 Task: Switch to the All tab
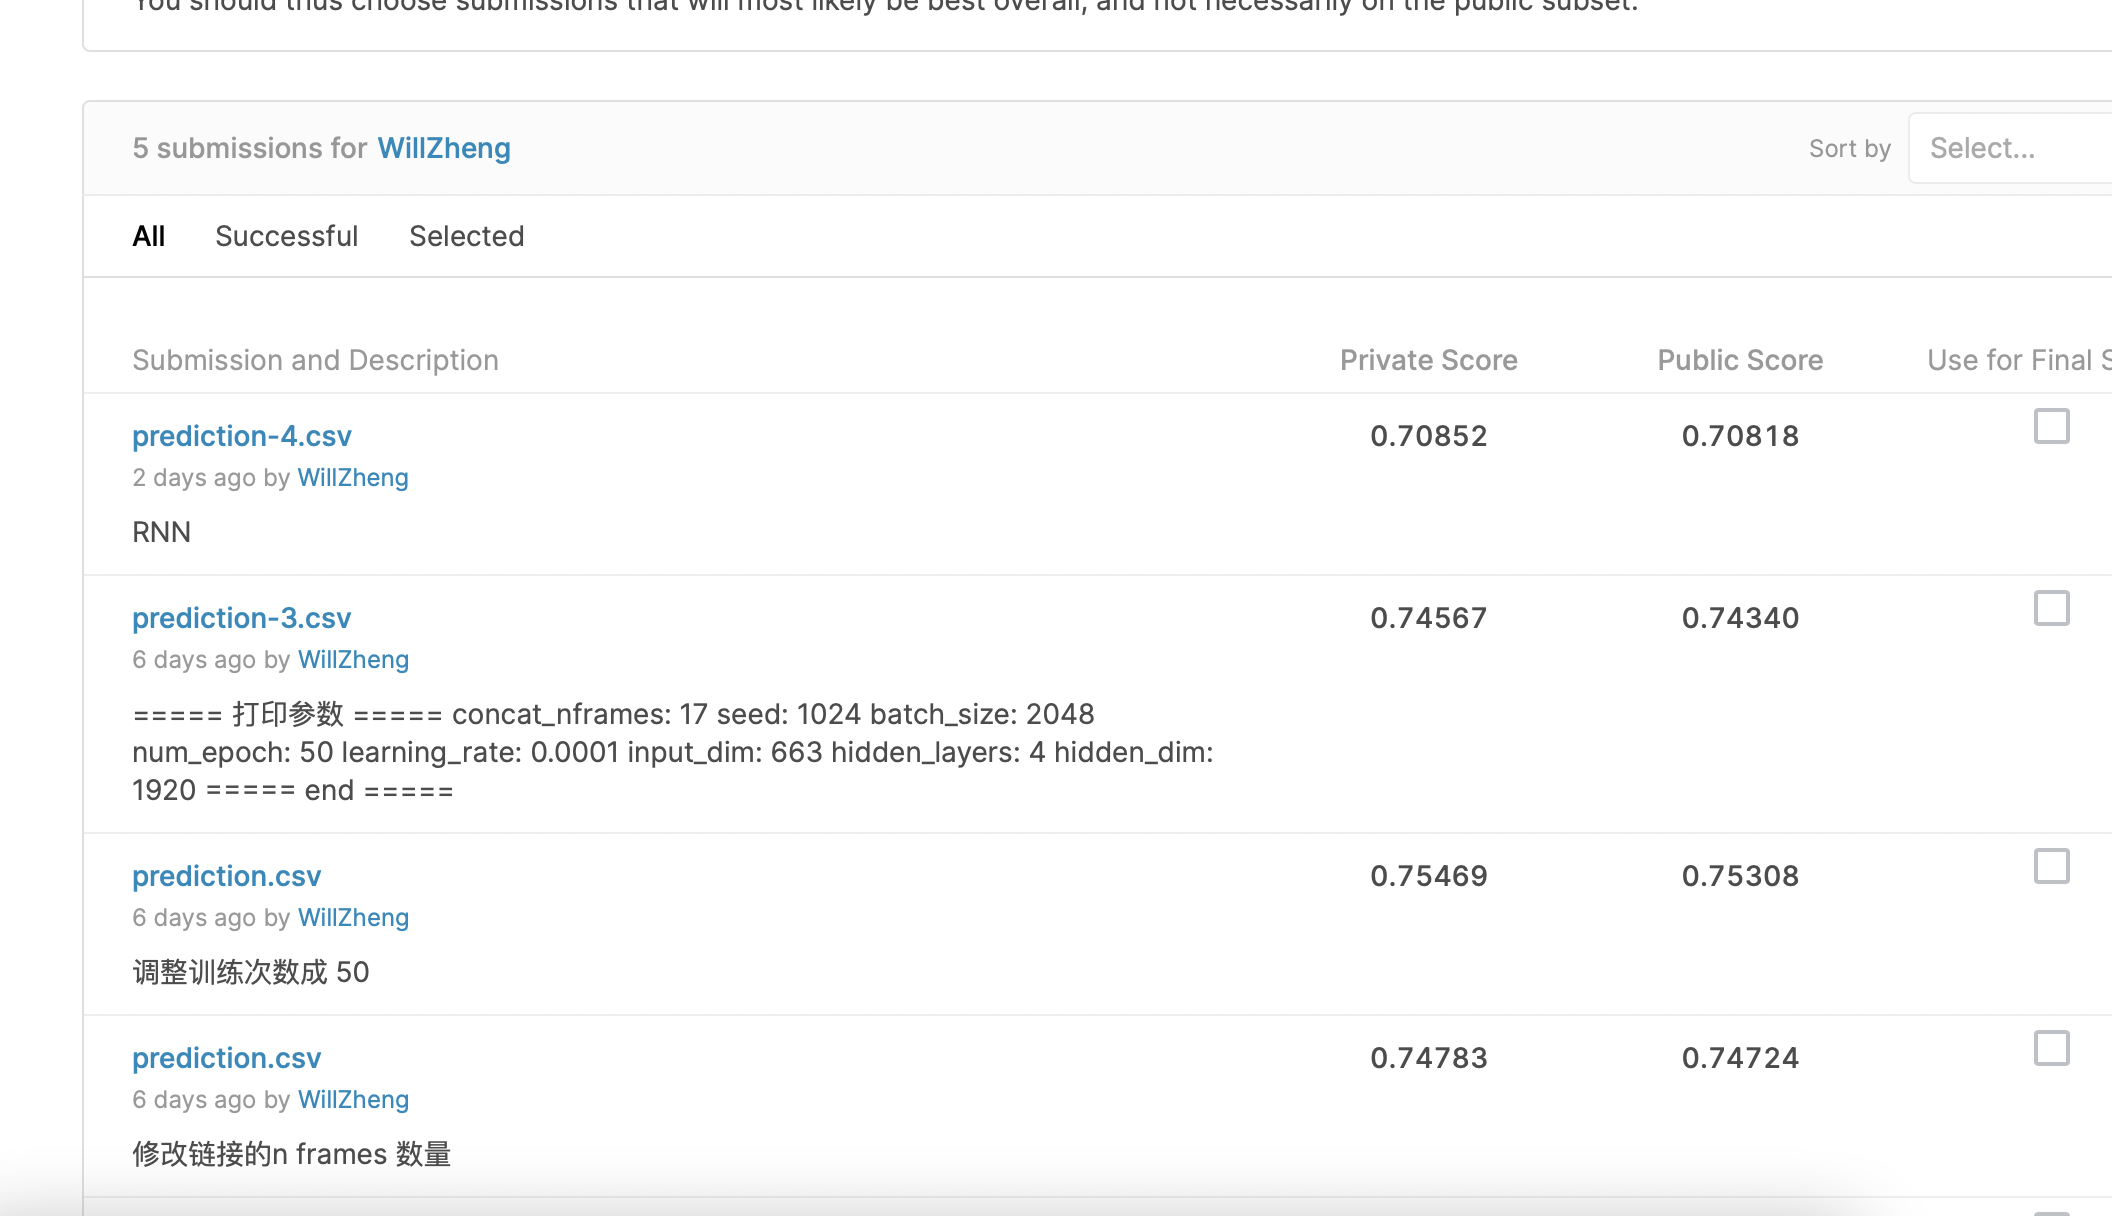tap(148, 237)
